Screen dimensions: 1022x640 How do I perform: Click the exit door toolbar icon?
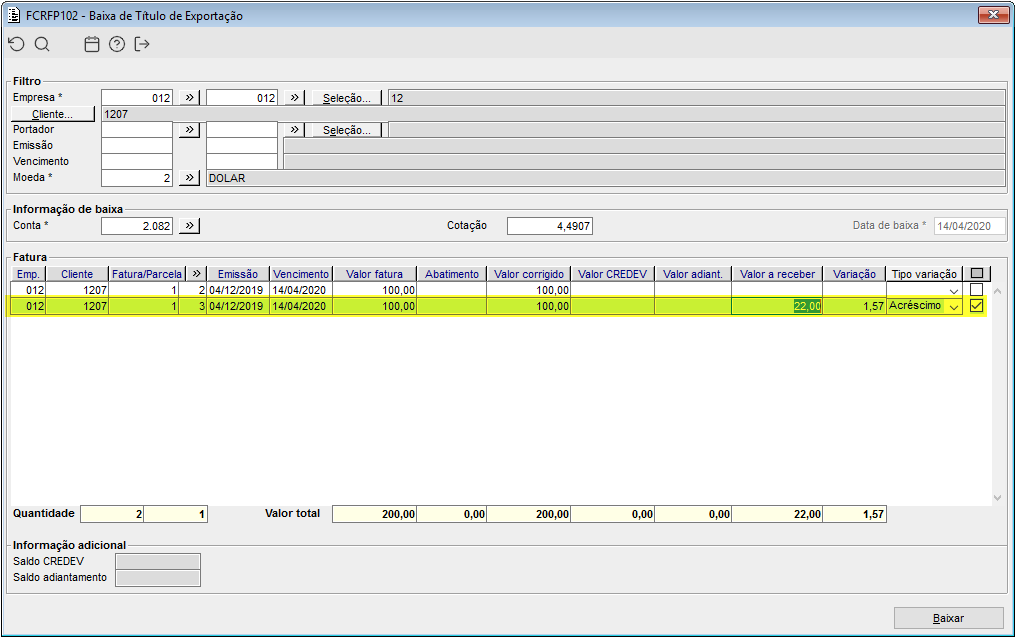pyautogui.click(x=141, y=44)
